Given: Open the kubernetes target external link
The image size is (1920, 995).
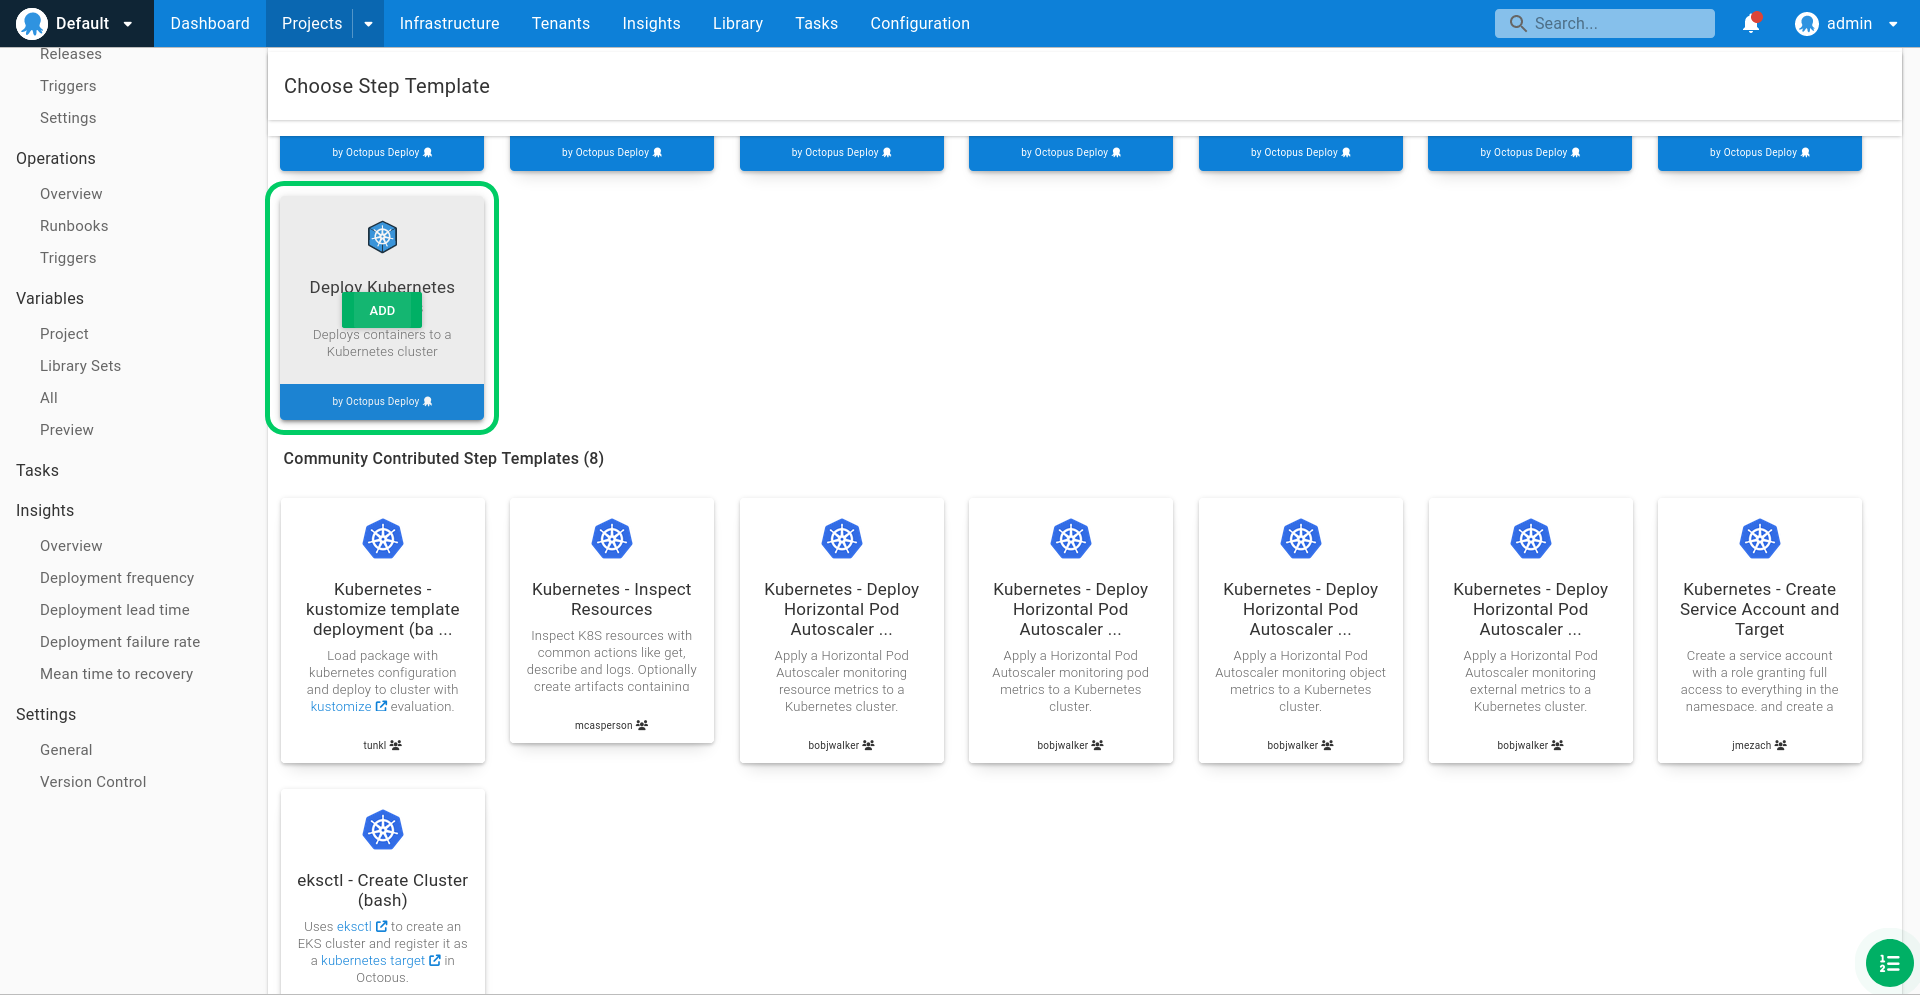Looking at the screenshot, I should tap(381, 961).
